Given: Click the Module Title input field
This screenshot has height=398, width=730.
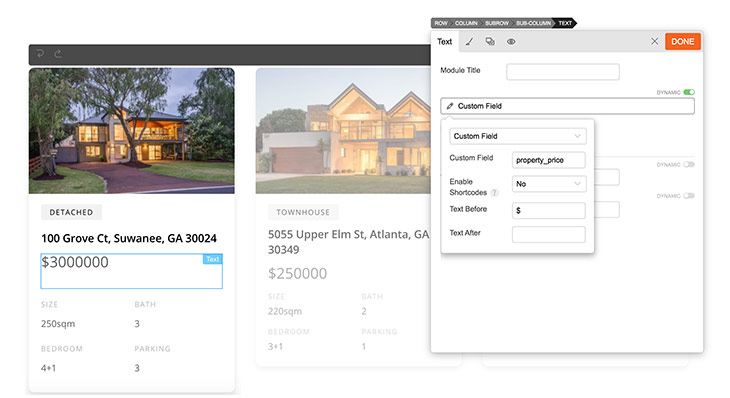Looking at the screenshot, I should pyautogui.click(x=563, y=72).
